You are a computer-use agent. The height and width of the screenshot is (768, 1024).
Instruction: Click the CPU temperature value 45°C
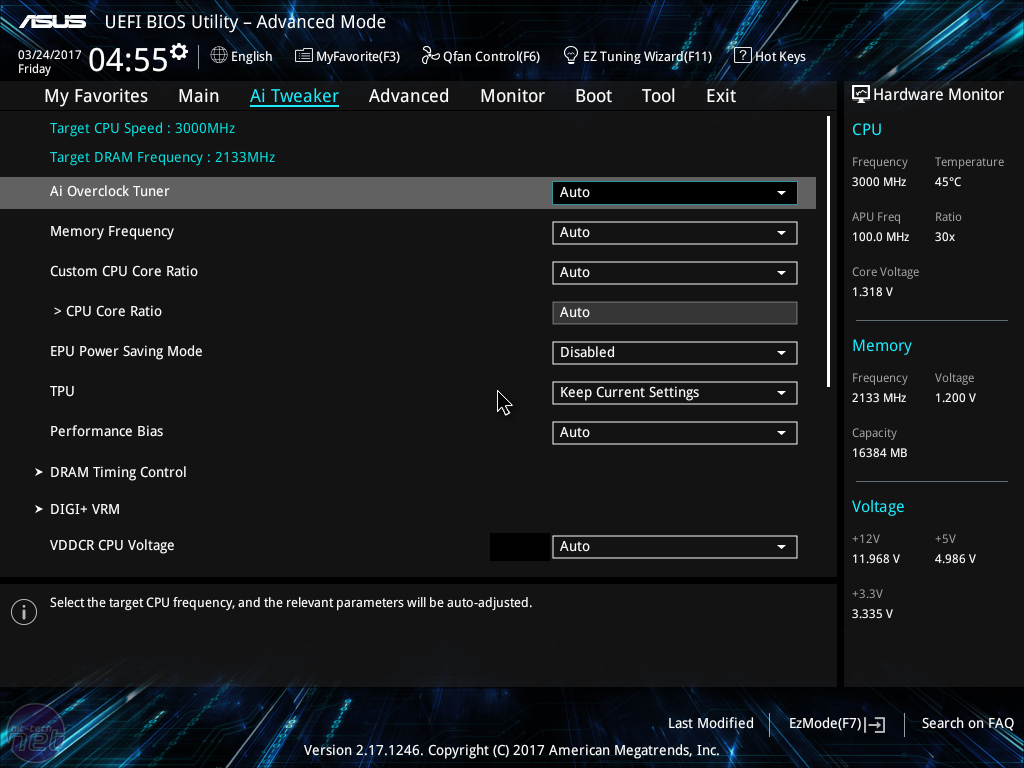[x=948, y=182]
